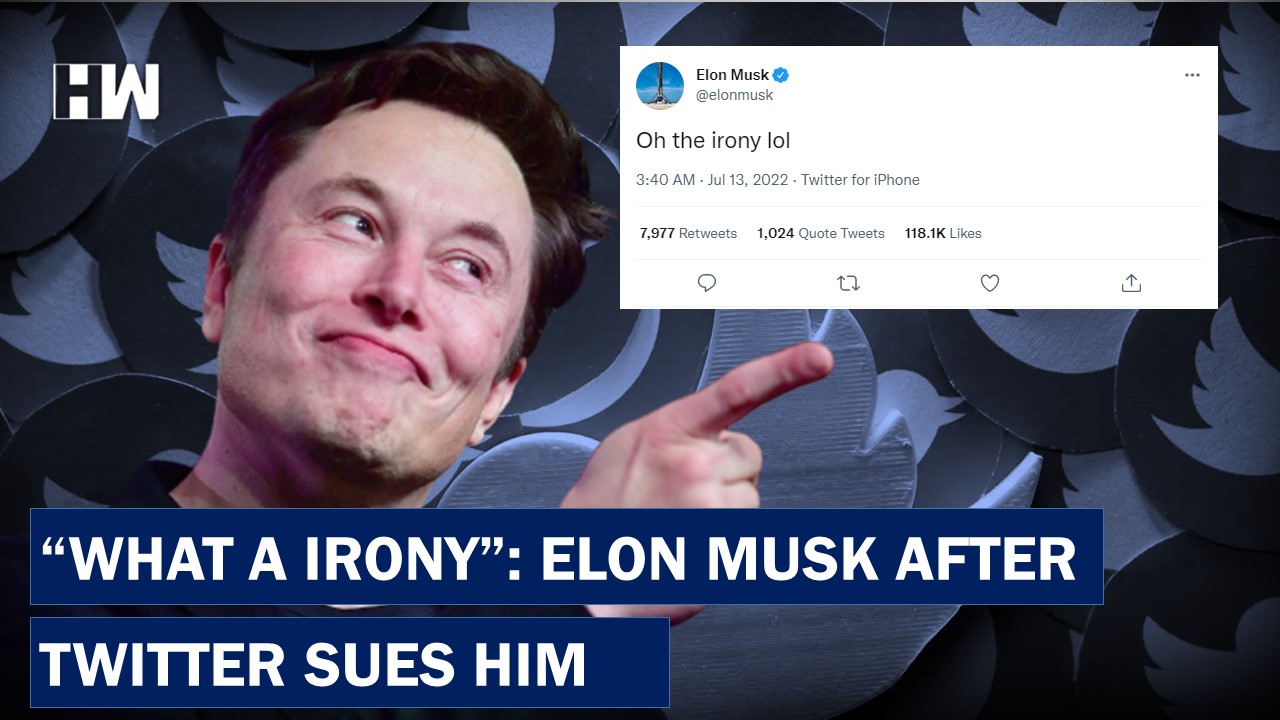View the 1,024 Quote Tweets list
Image resolution: width=1280 pixels, height=720 pixels.
tap(821, 233)
